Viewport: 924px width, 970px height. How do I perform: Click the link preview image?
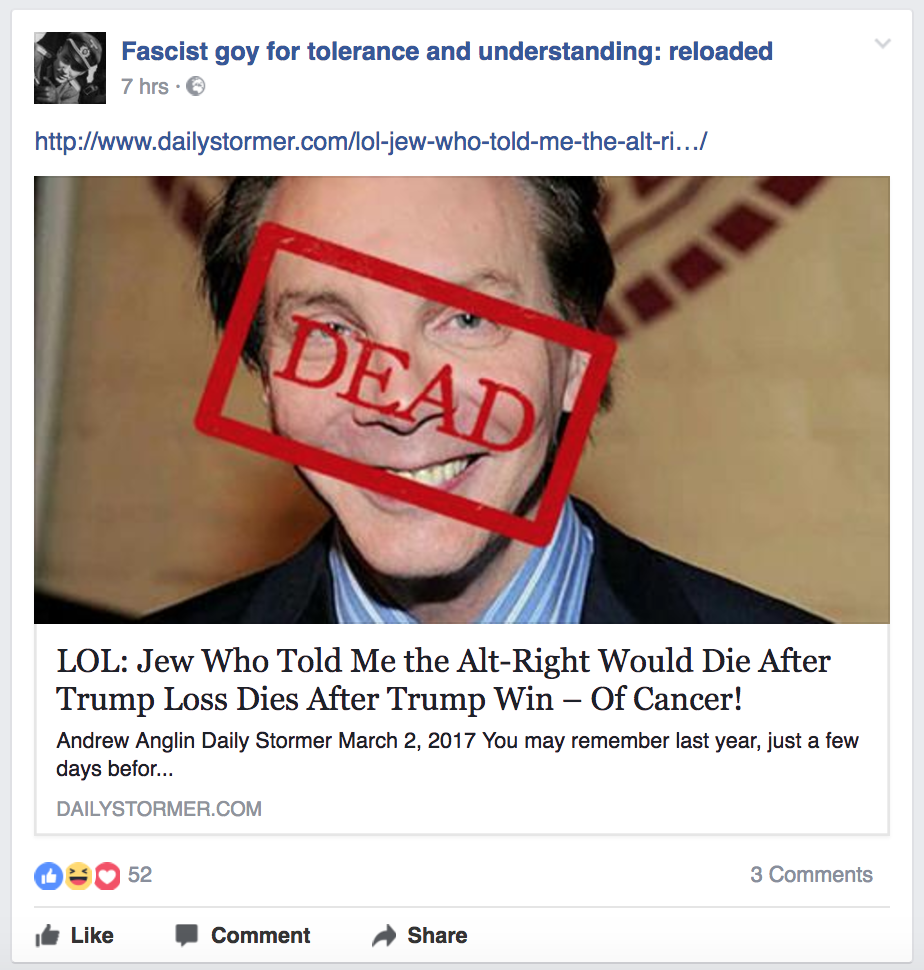(461, 400)
